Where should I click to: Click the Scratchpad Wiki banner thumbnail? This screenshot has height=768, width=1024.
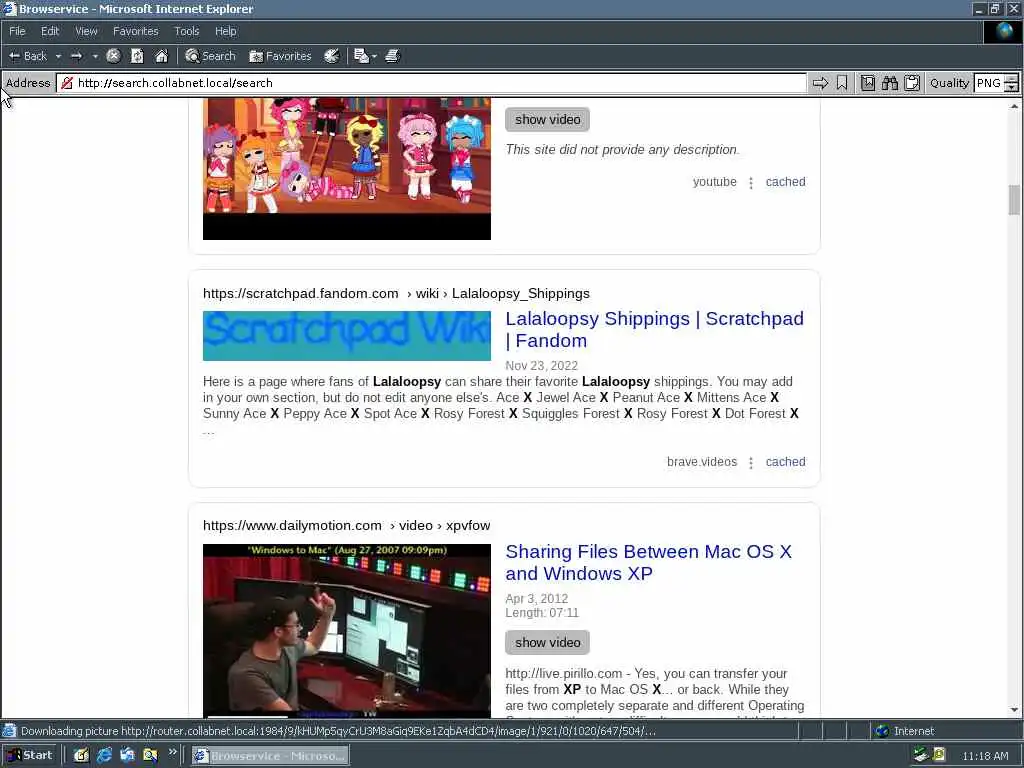[x=347, y=336]
